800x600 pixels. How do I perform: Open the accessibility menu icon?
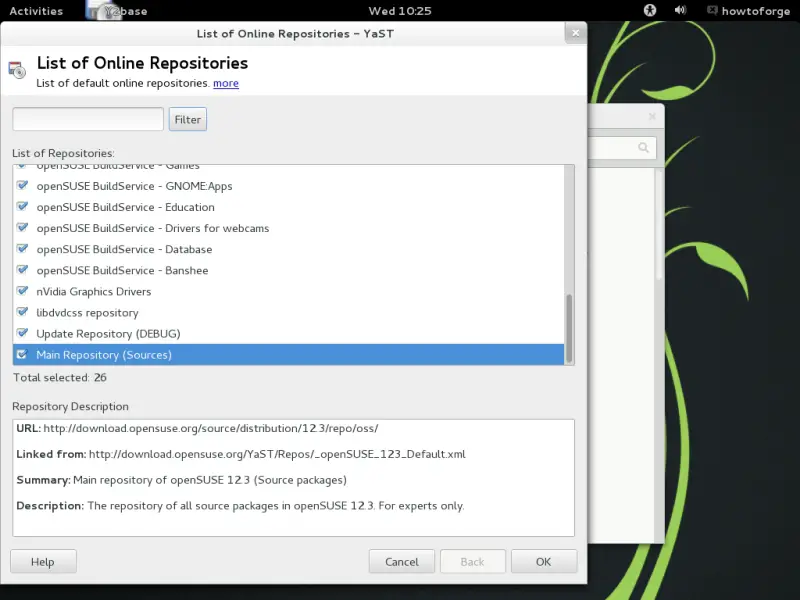tap(649, 10)
